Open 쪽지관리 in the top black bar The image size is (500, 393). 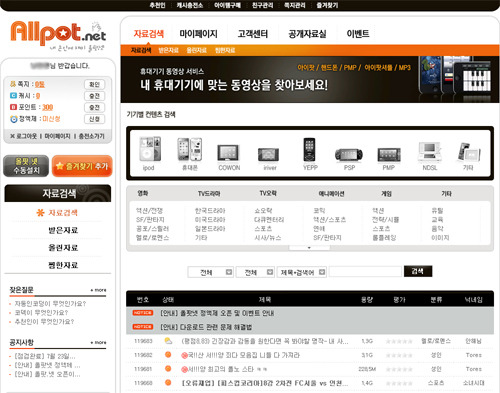(x=295, y=5)
